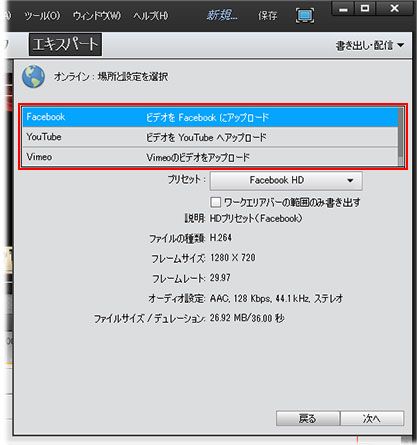Click the 保存 button
The width and height of the screenshot is (417, 445).
267,15
